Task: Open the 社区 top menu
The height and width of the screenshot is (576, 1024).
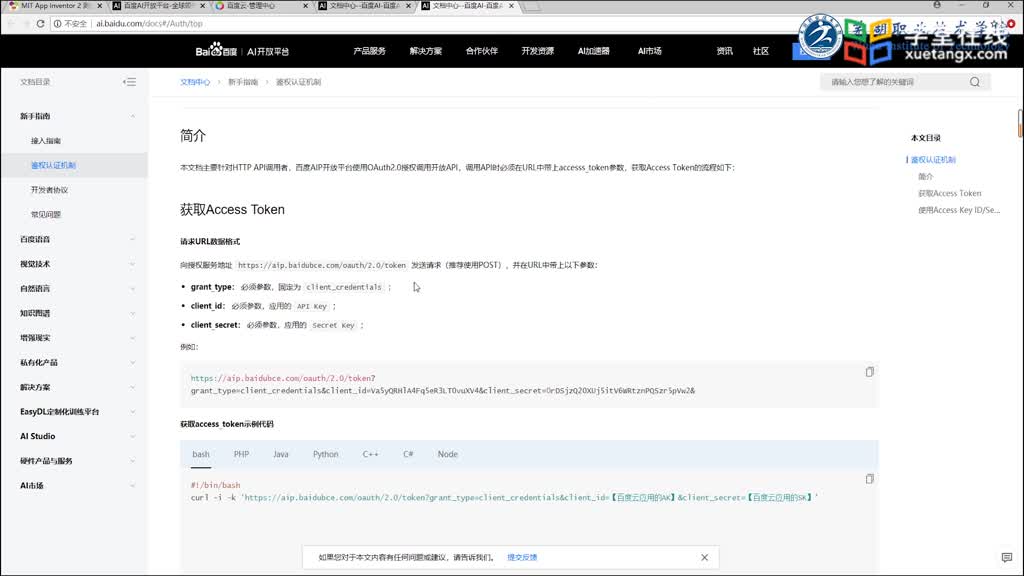Action: point(761,51)
